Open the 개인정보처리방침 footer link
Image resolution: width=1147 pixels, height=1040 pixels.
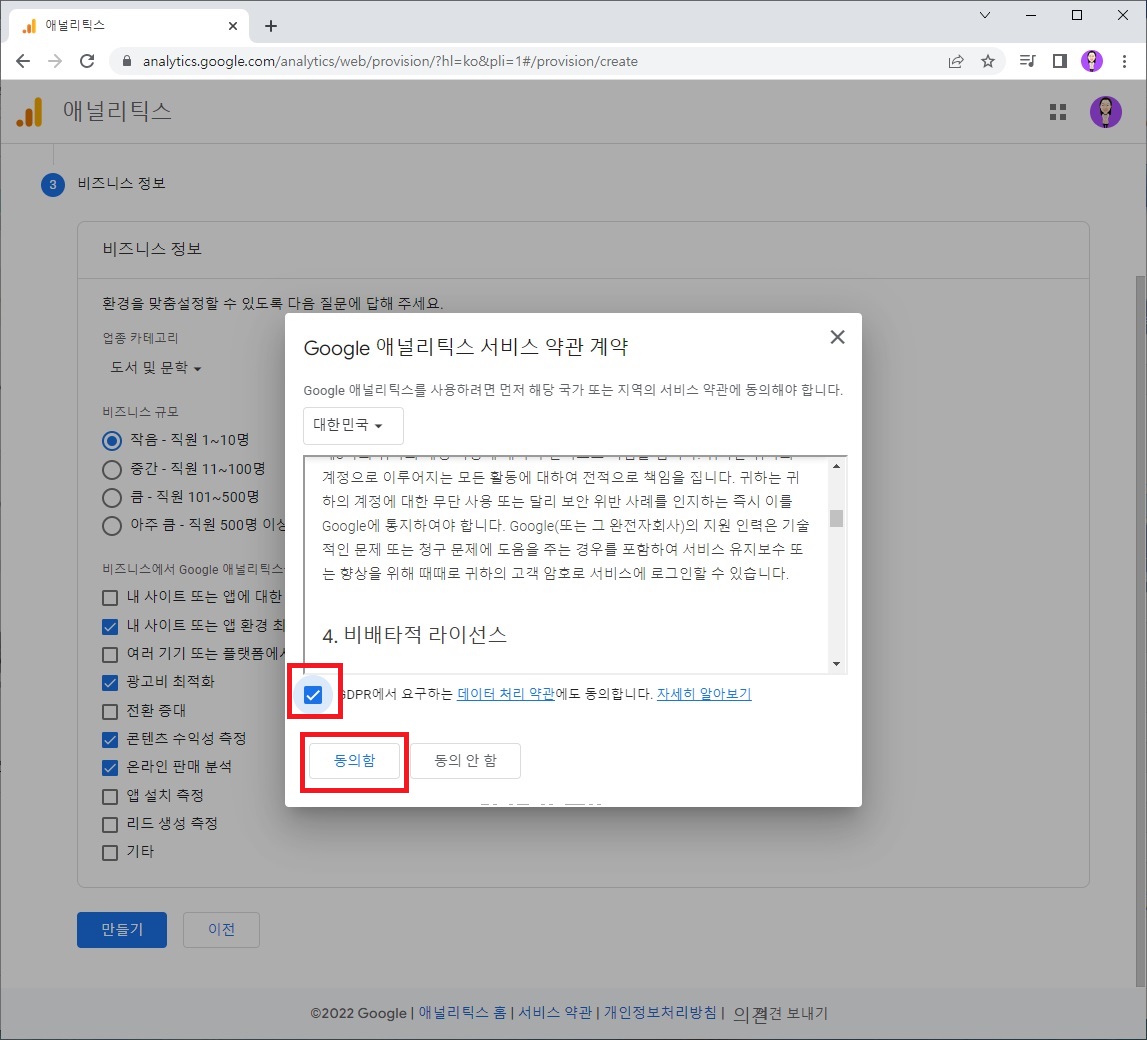point(661,1013)
